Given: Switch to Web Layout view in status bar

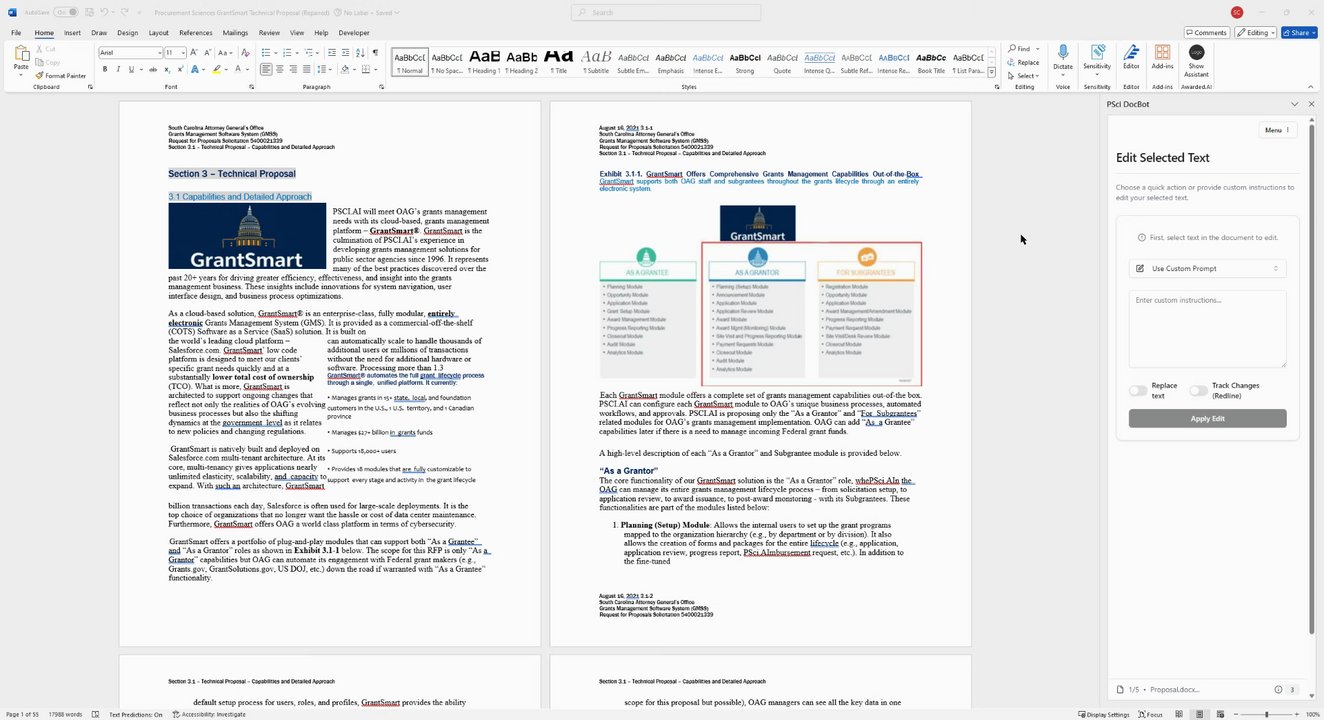Looking at the screenshot, I should 1221,714.
